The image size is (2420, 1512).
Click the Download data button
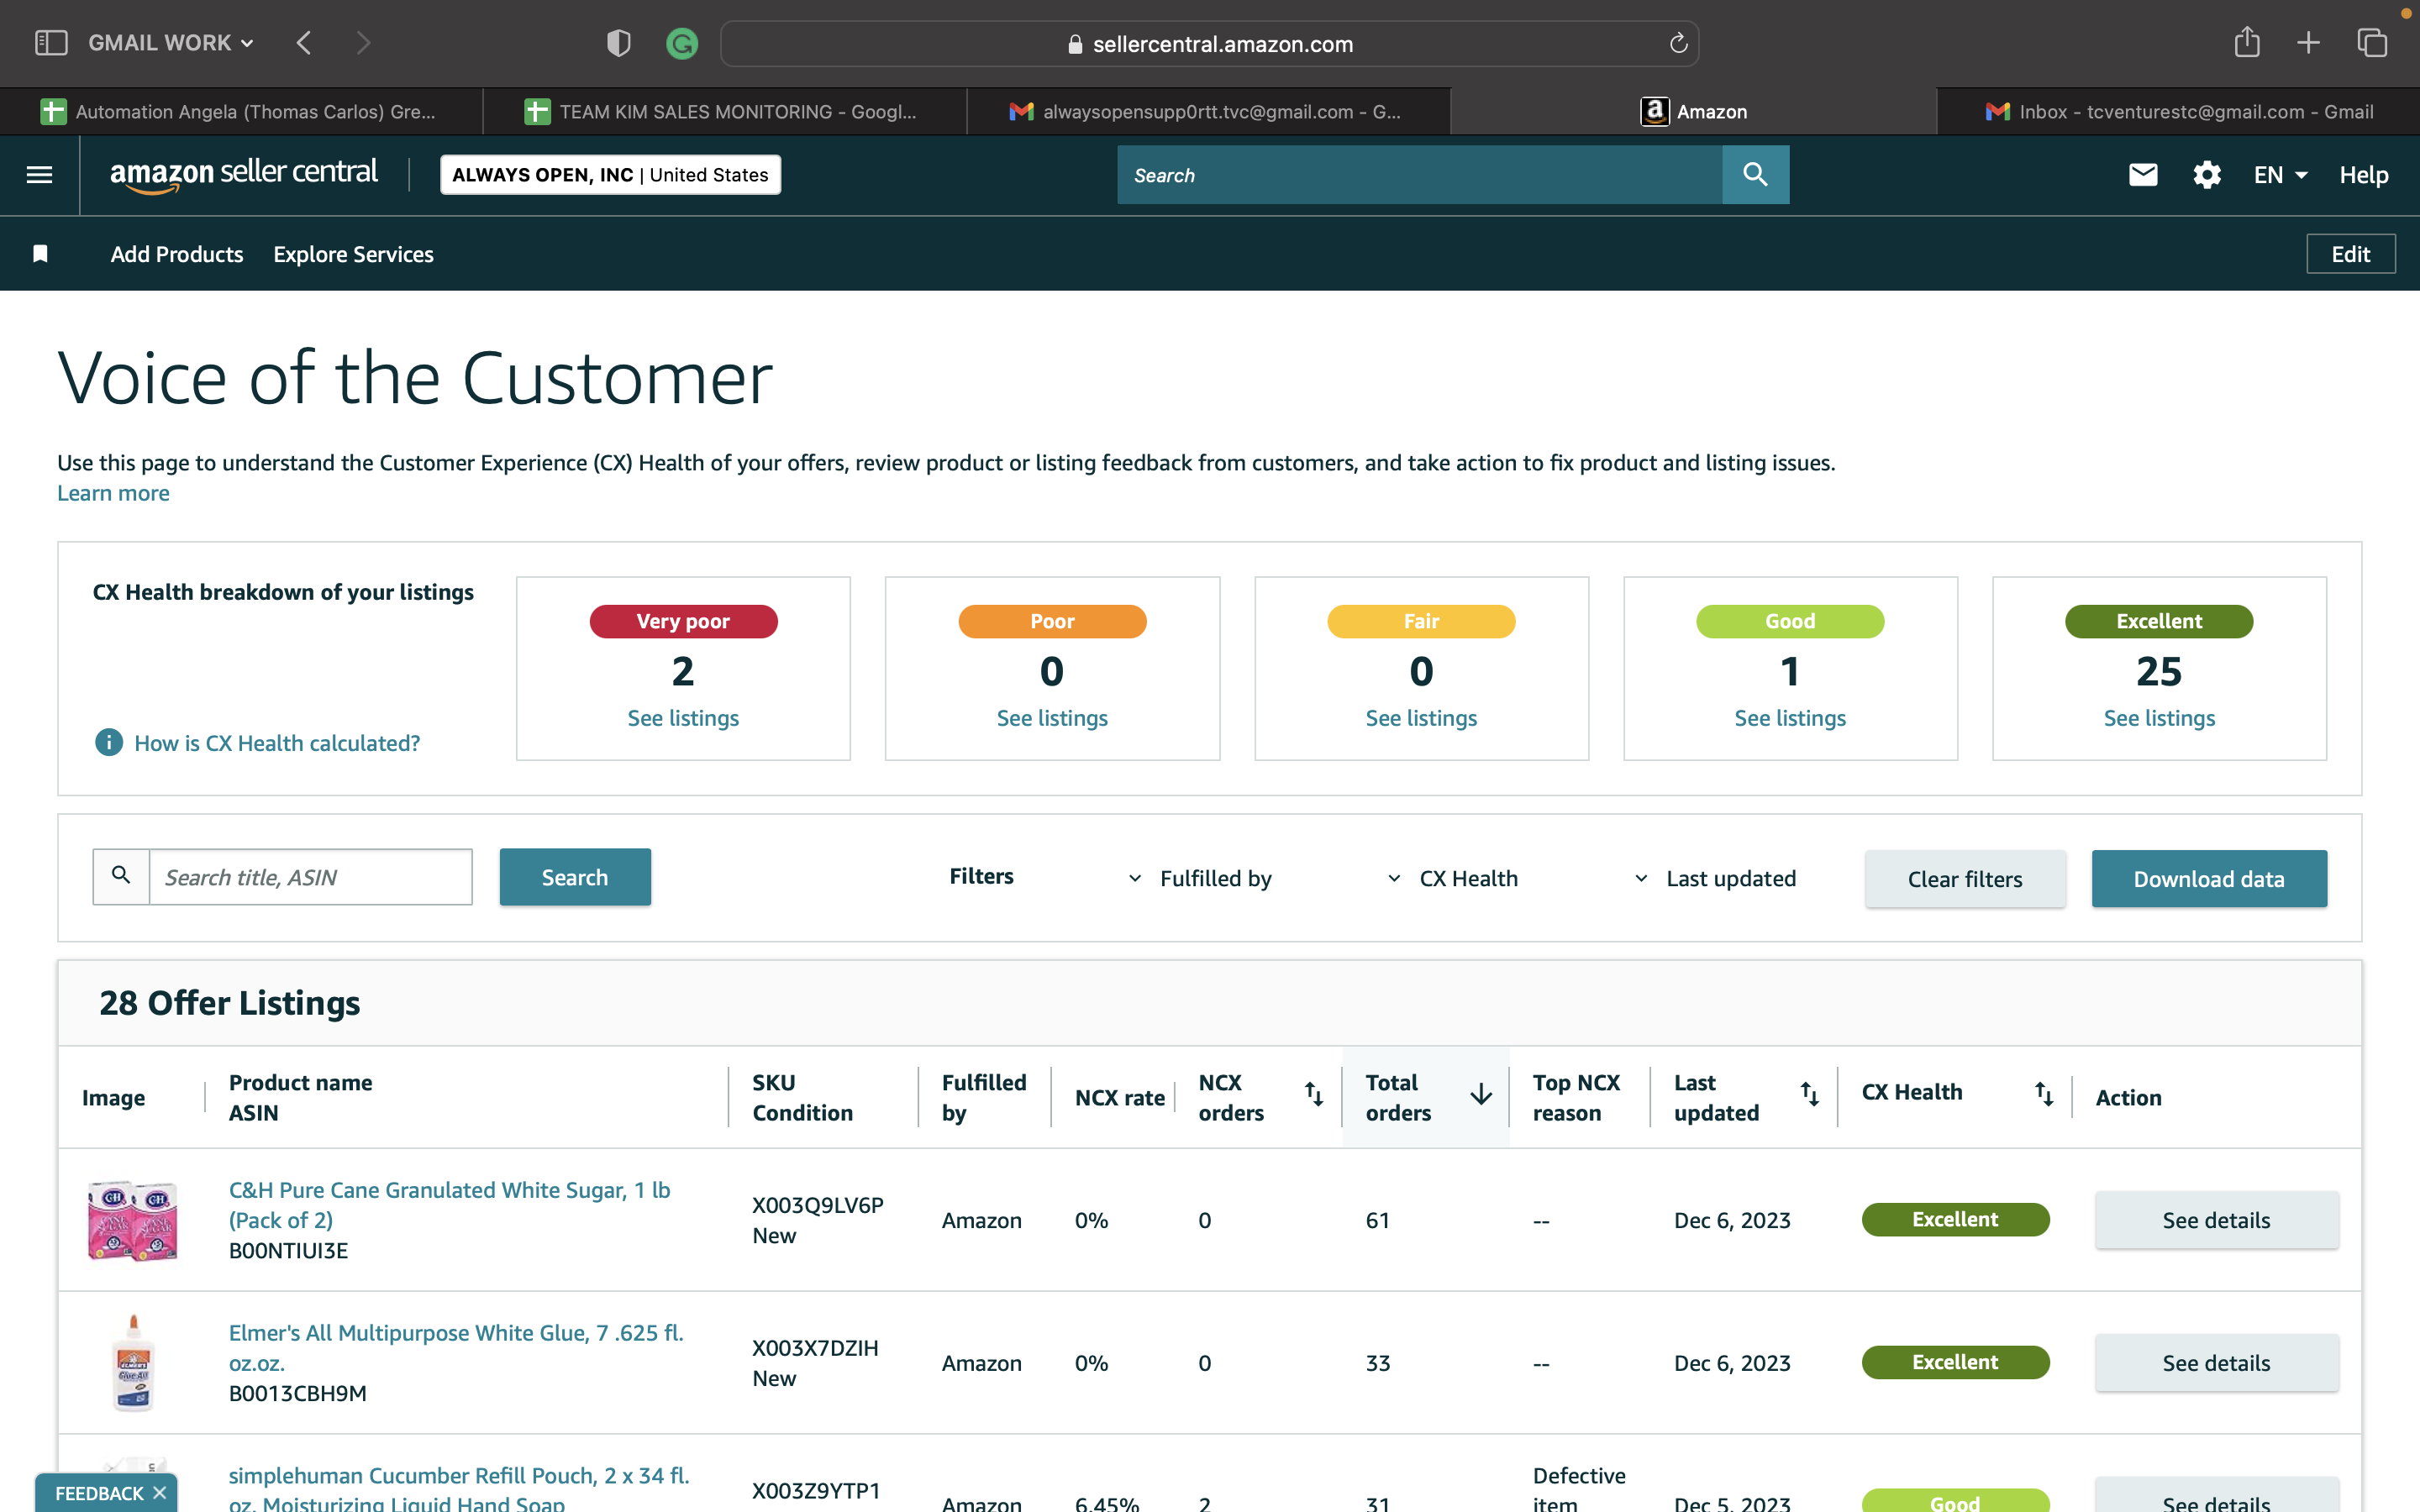tap(2209, 879)
